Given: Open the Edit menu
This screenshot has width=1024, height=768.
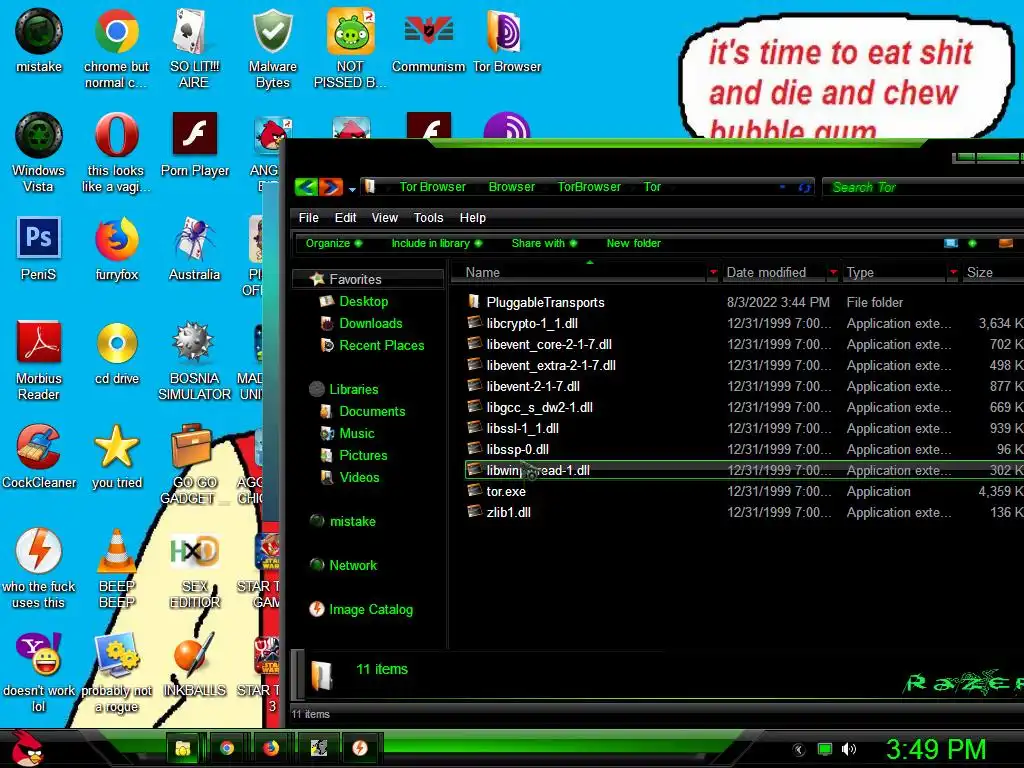Looking at the screenshot, I should pyautogui.click(x=345, y=217).
